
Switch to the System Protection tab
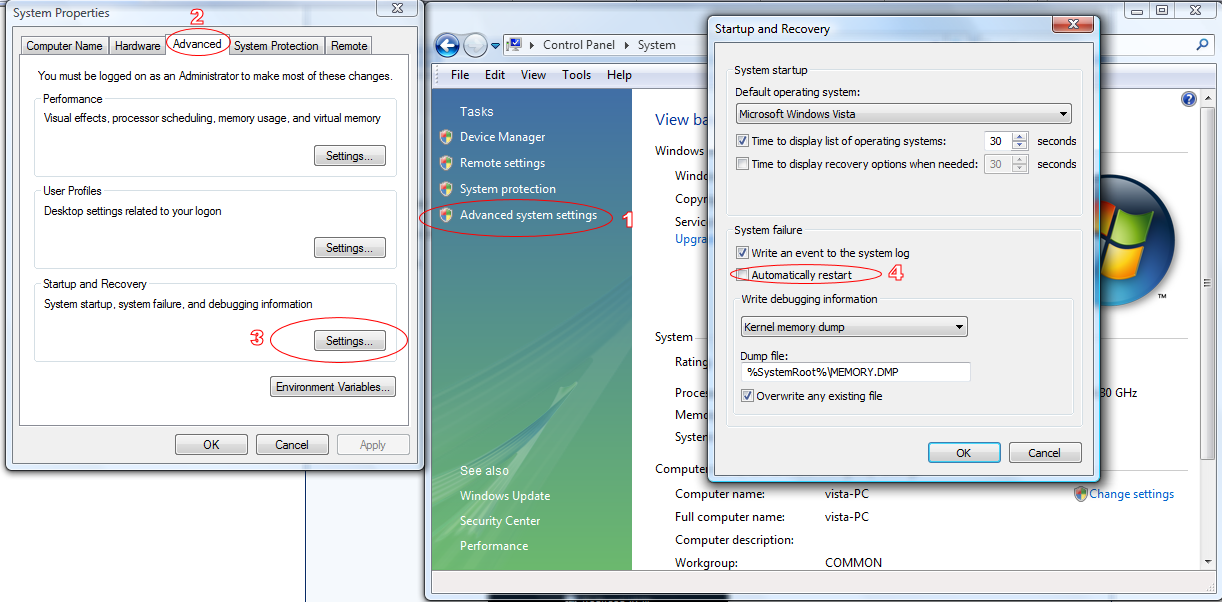[x=277, y=46]
